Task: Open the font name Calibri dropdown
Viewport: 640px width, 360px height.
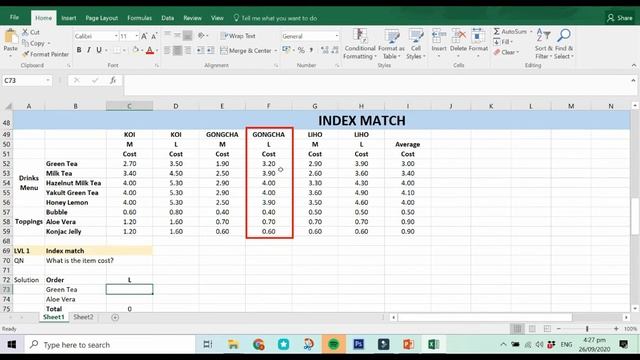Action: pyautogui.click(x=116, y=36)
